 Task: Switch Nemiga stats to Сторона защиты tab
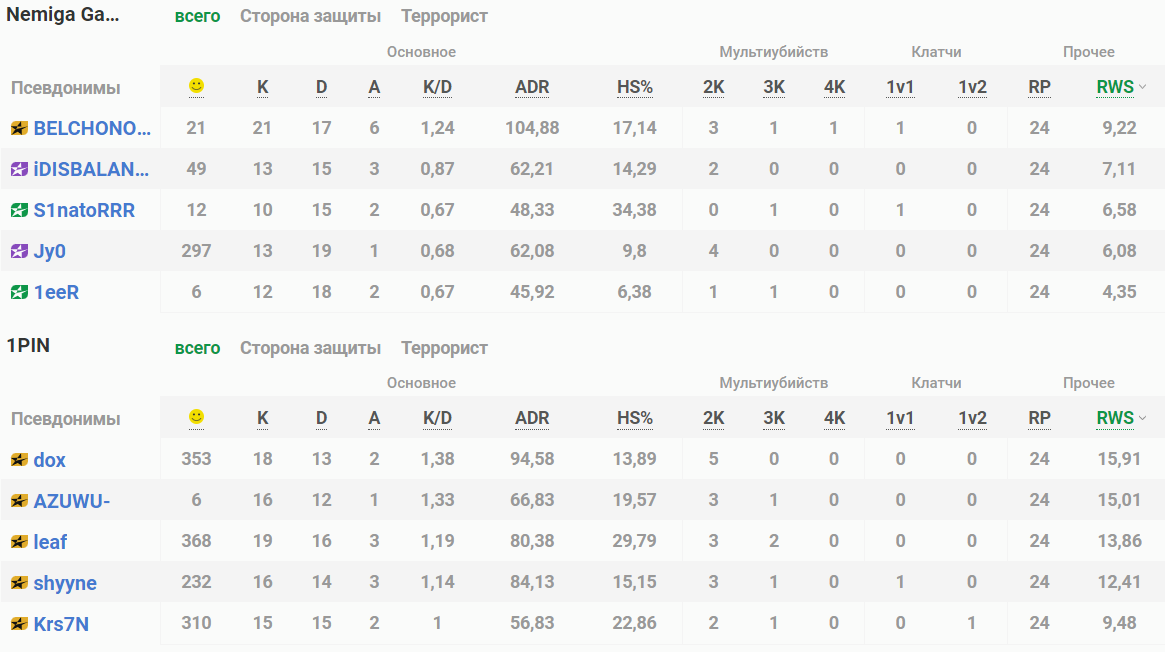(x=310, y=16)
